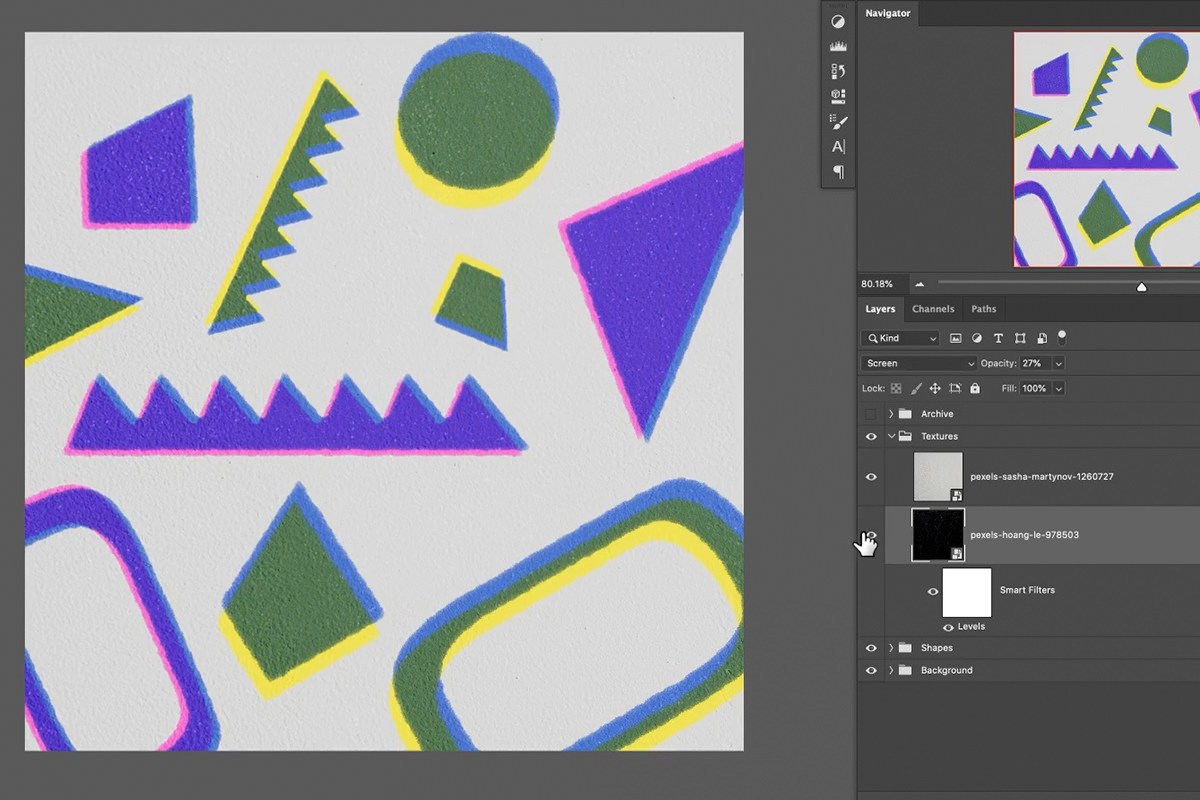
Task: Lock transparent pixels icon
Action: pyautogui.click(x=896, y=388)
